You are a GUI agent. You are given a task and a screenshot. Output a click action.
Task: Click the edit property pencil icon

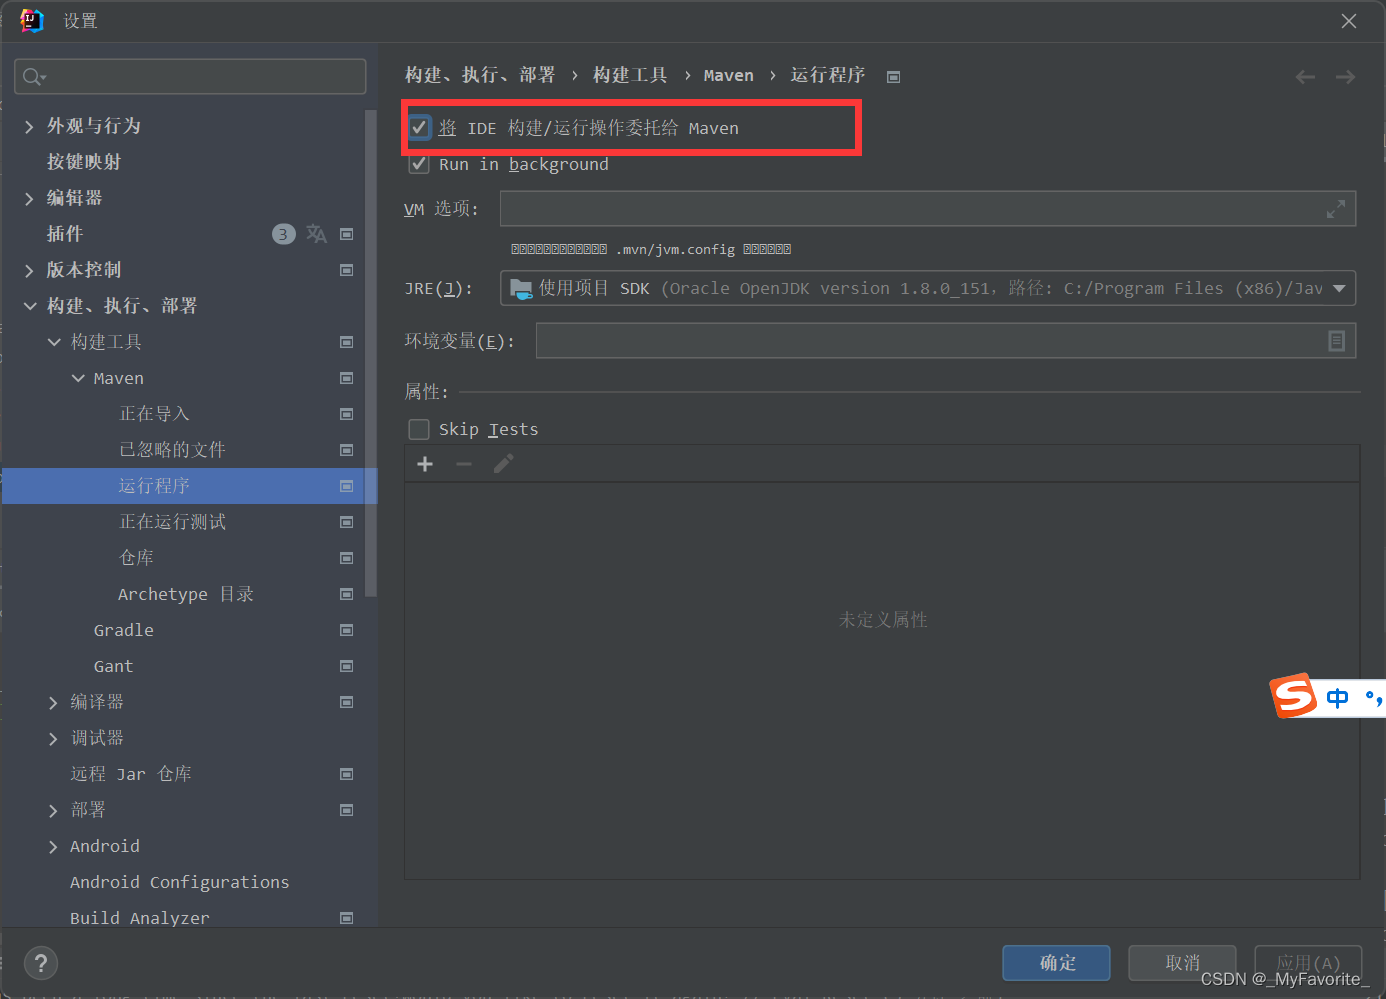click(504, 464)
